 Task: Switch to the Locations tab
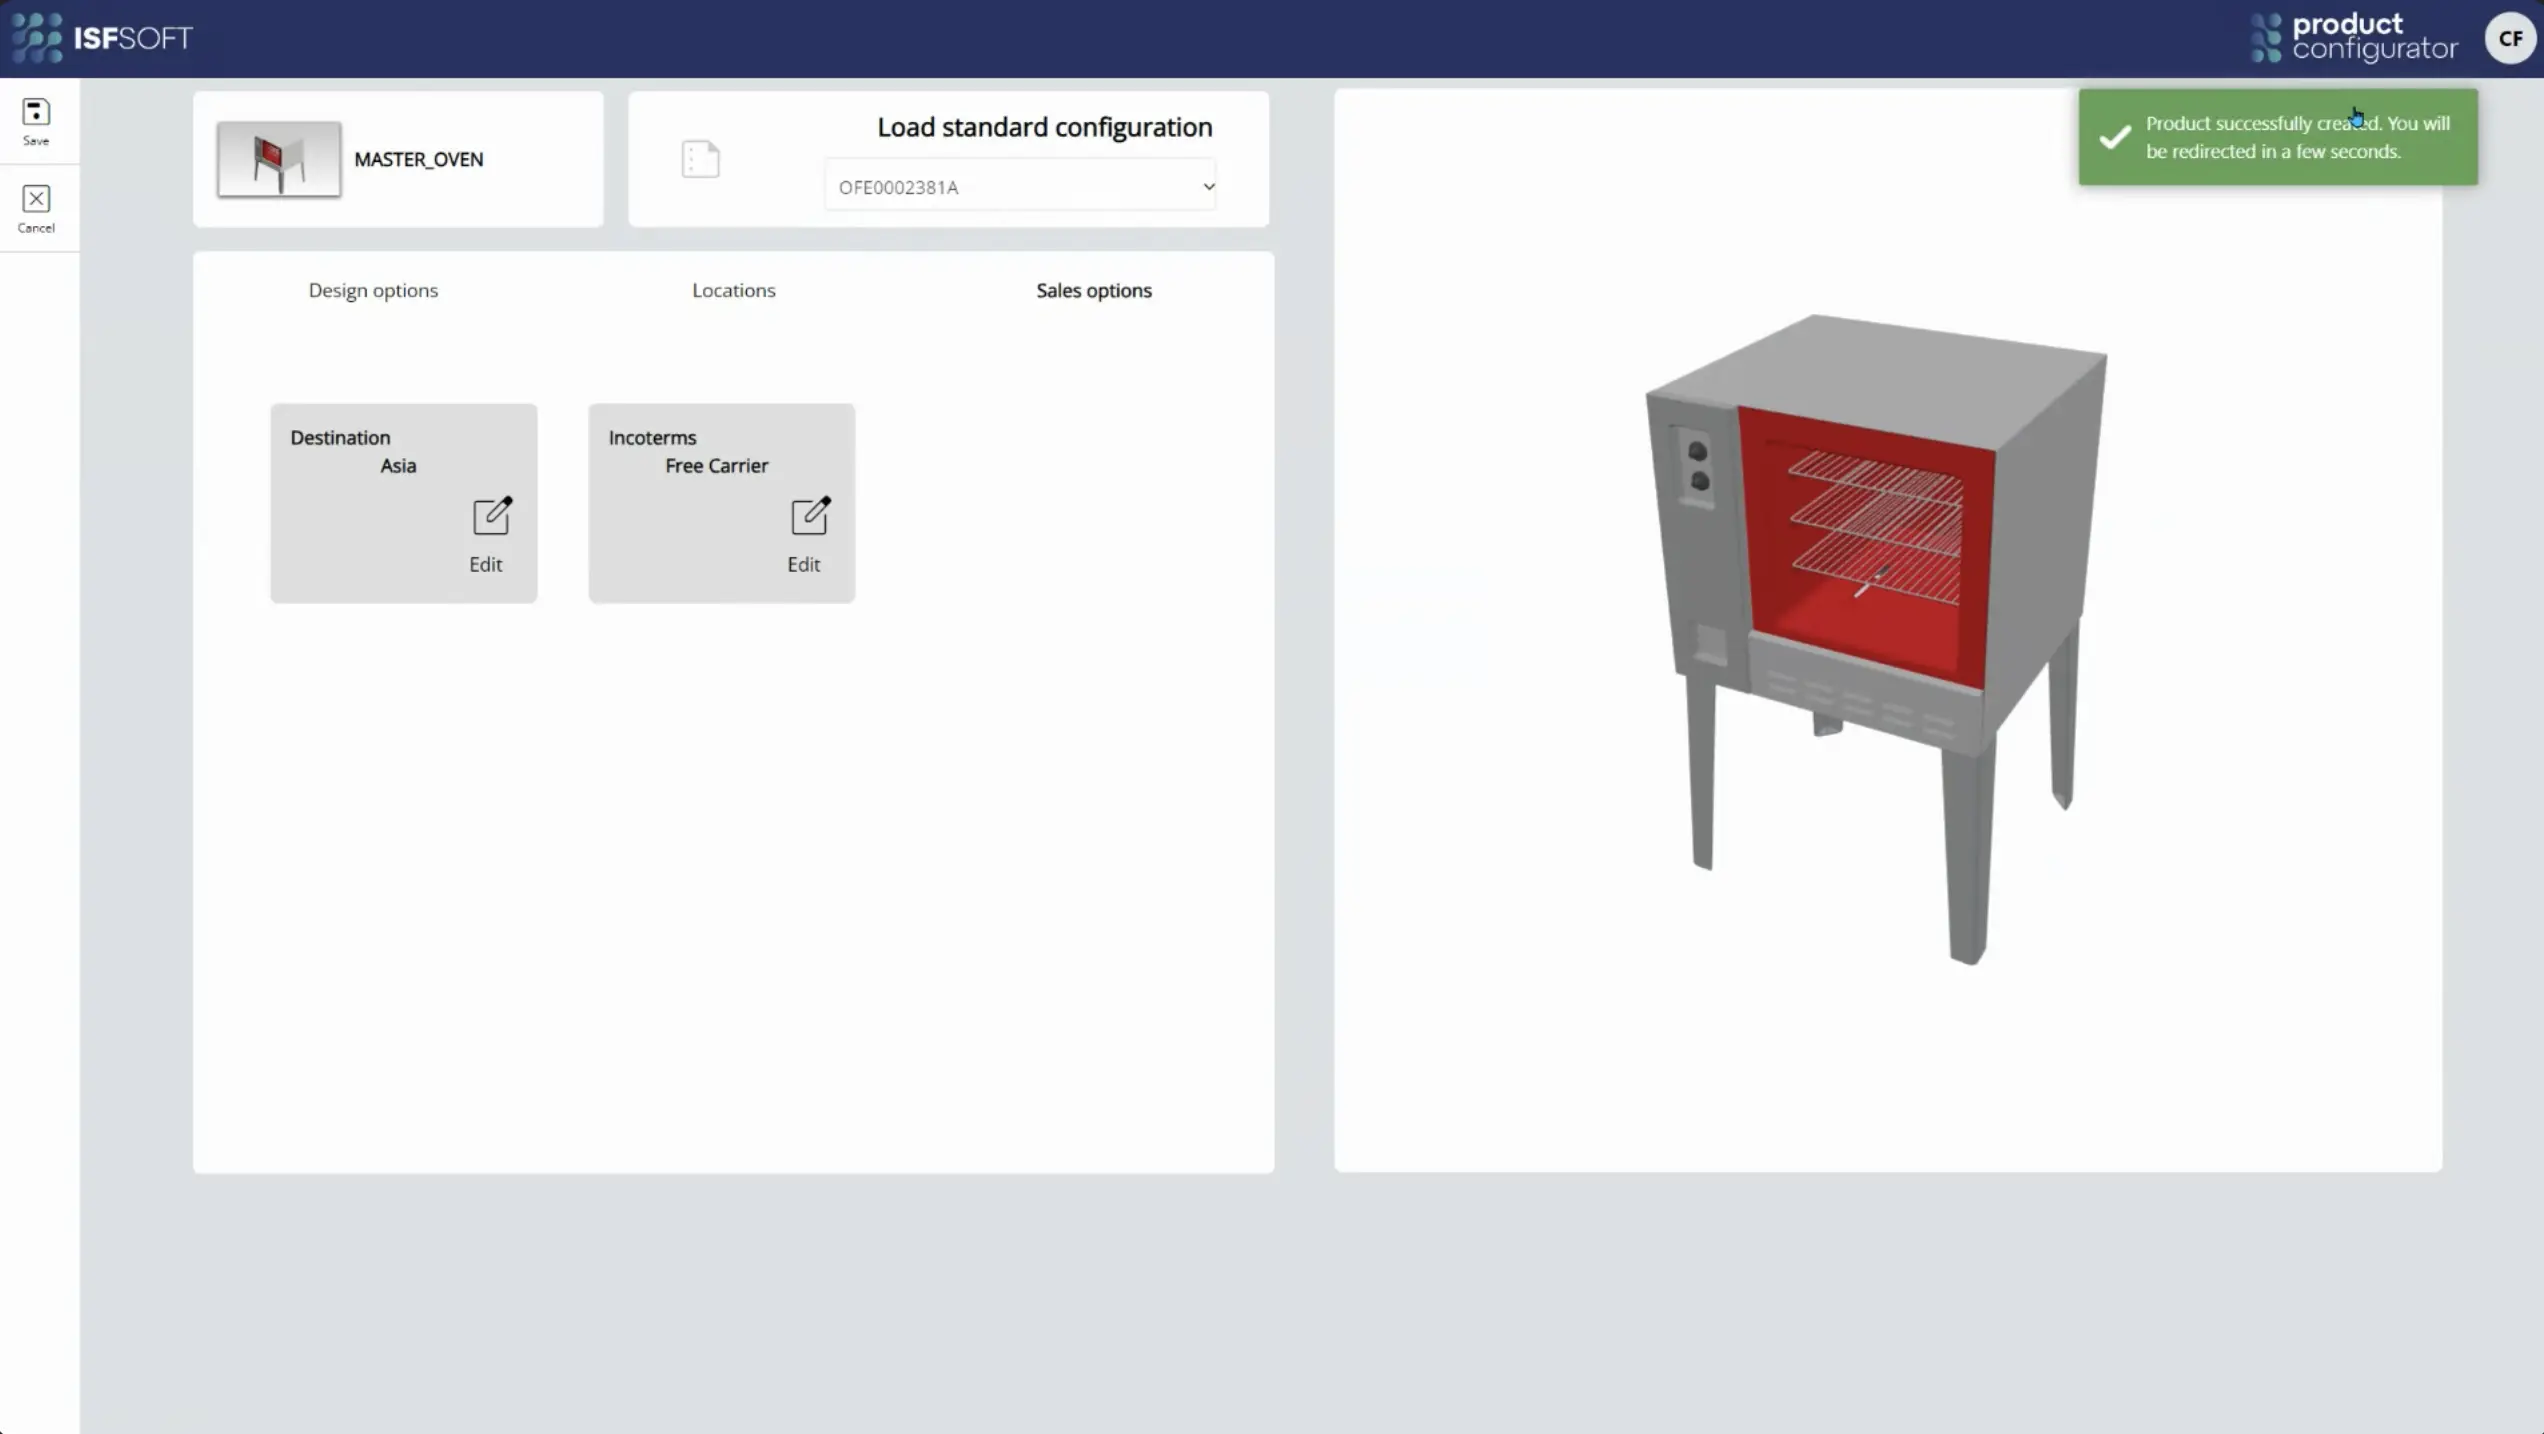pyautogui.click(x=733, y=290)
